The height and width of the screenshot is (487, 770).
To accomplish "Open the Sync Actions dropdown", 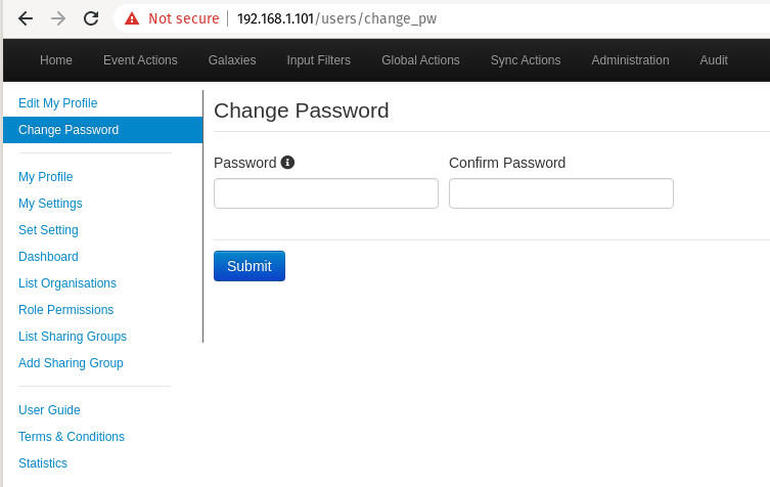I will [x=525, y=60].
